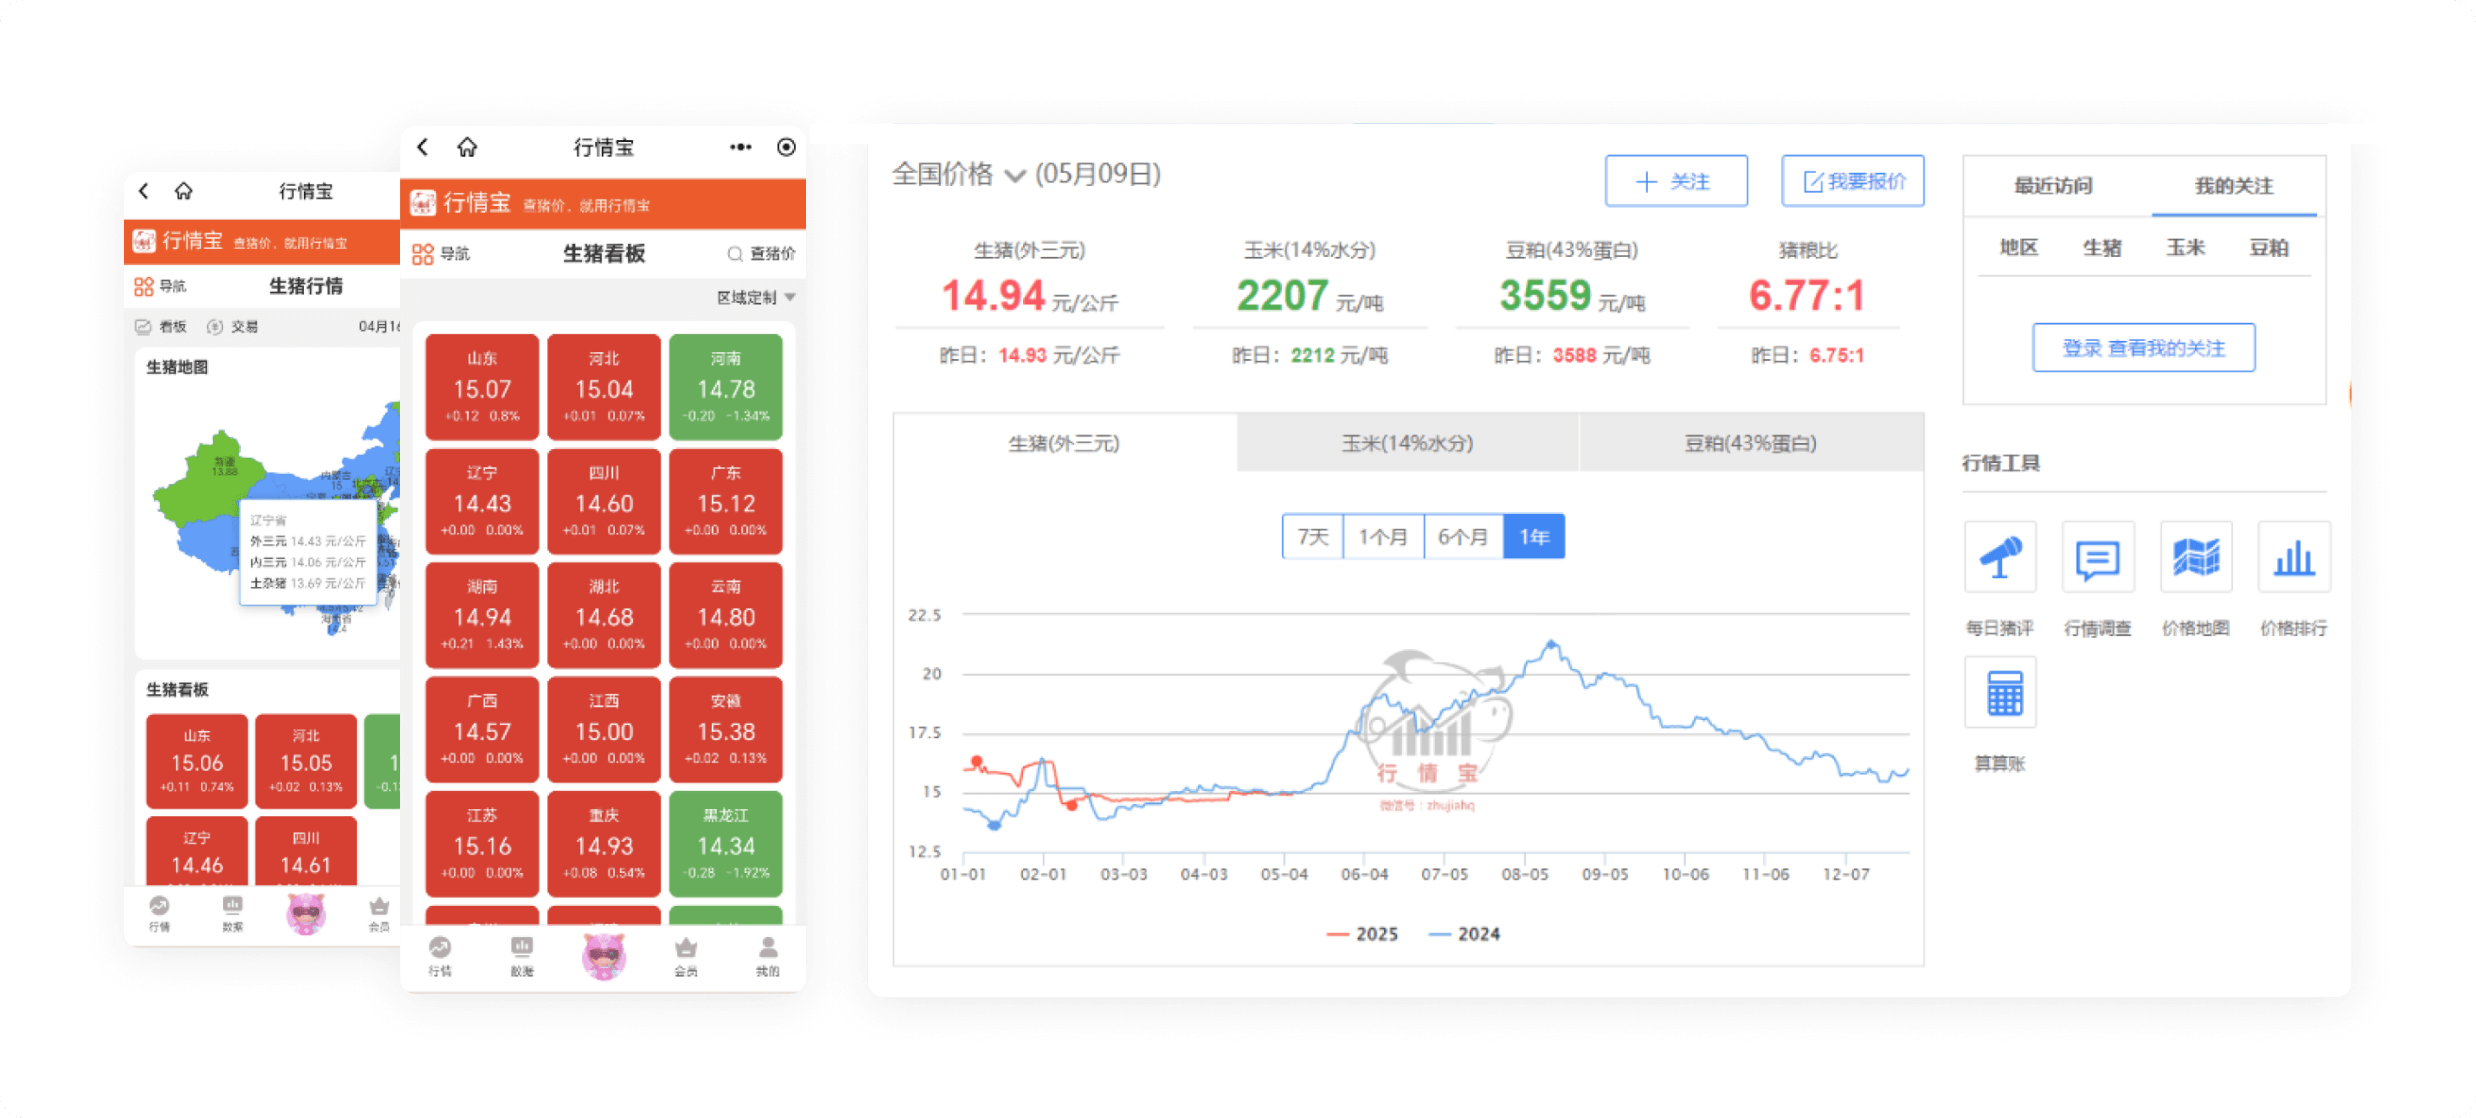2476x1118 pixels.
Task: Switch to the 最近访问 tab
Action: point(2052,186)
